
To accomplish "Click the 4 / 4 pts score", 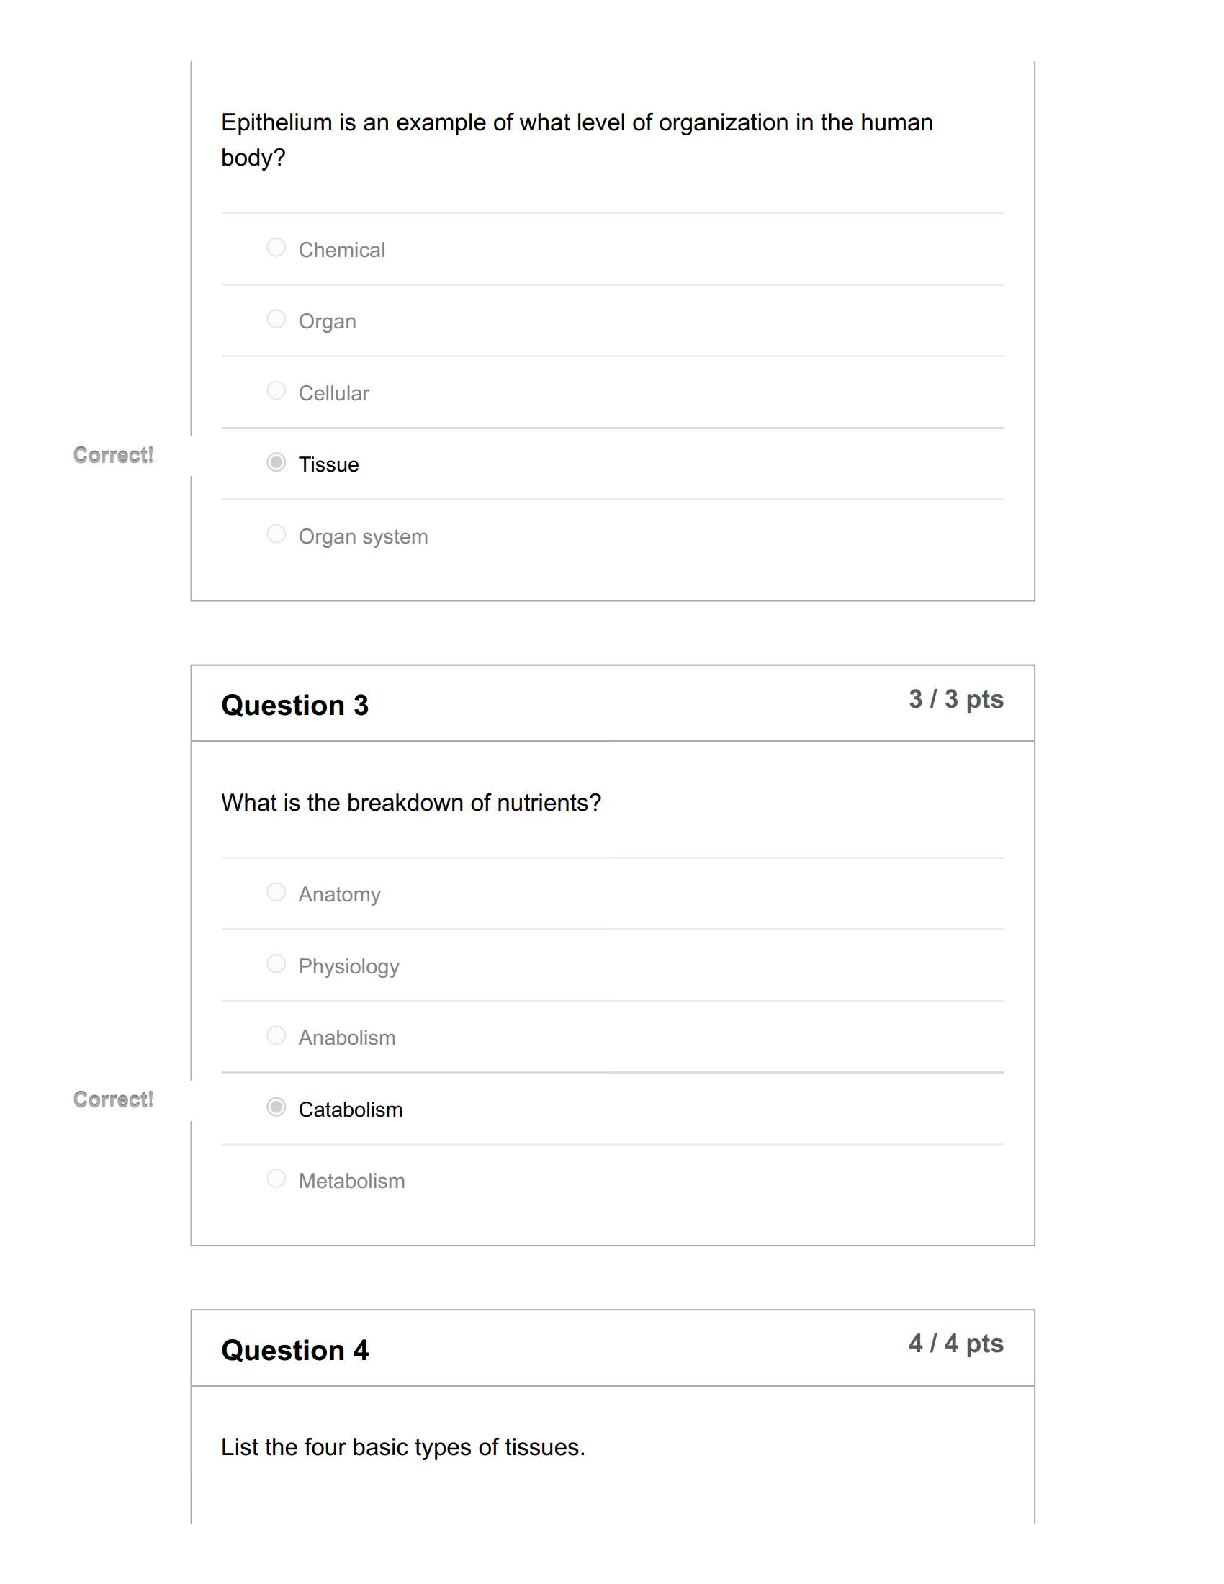I will [x=955, y=1344].
